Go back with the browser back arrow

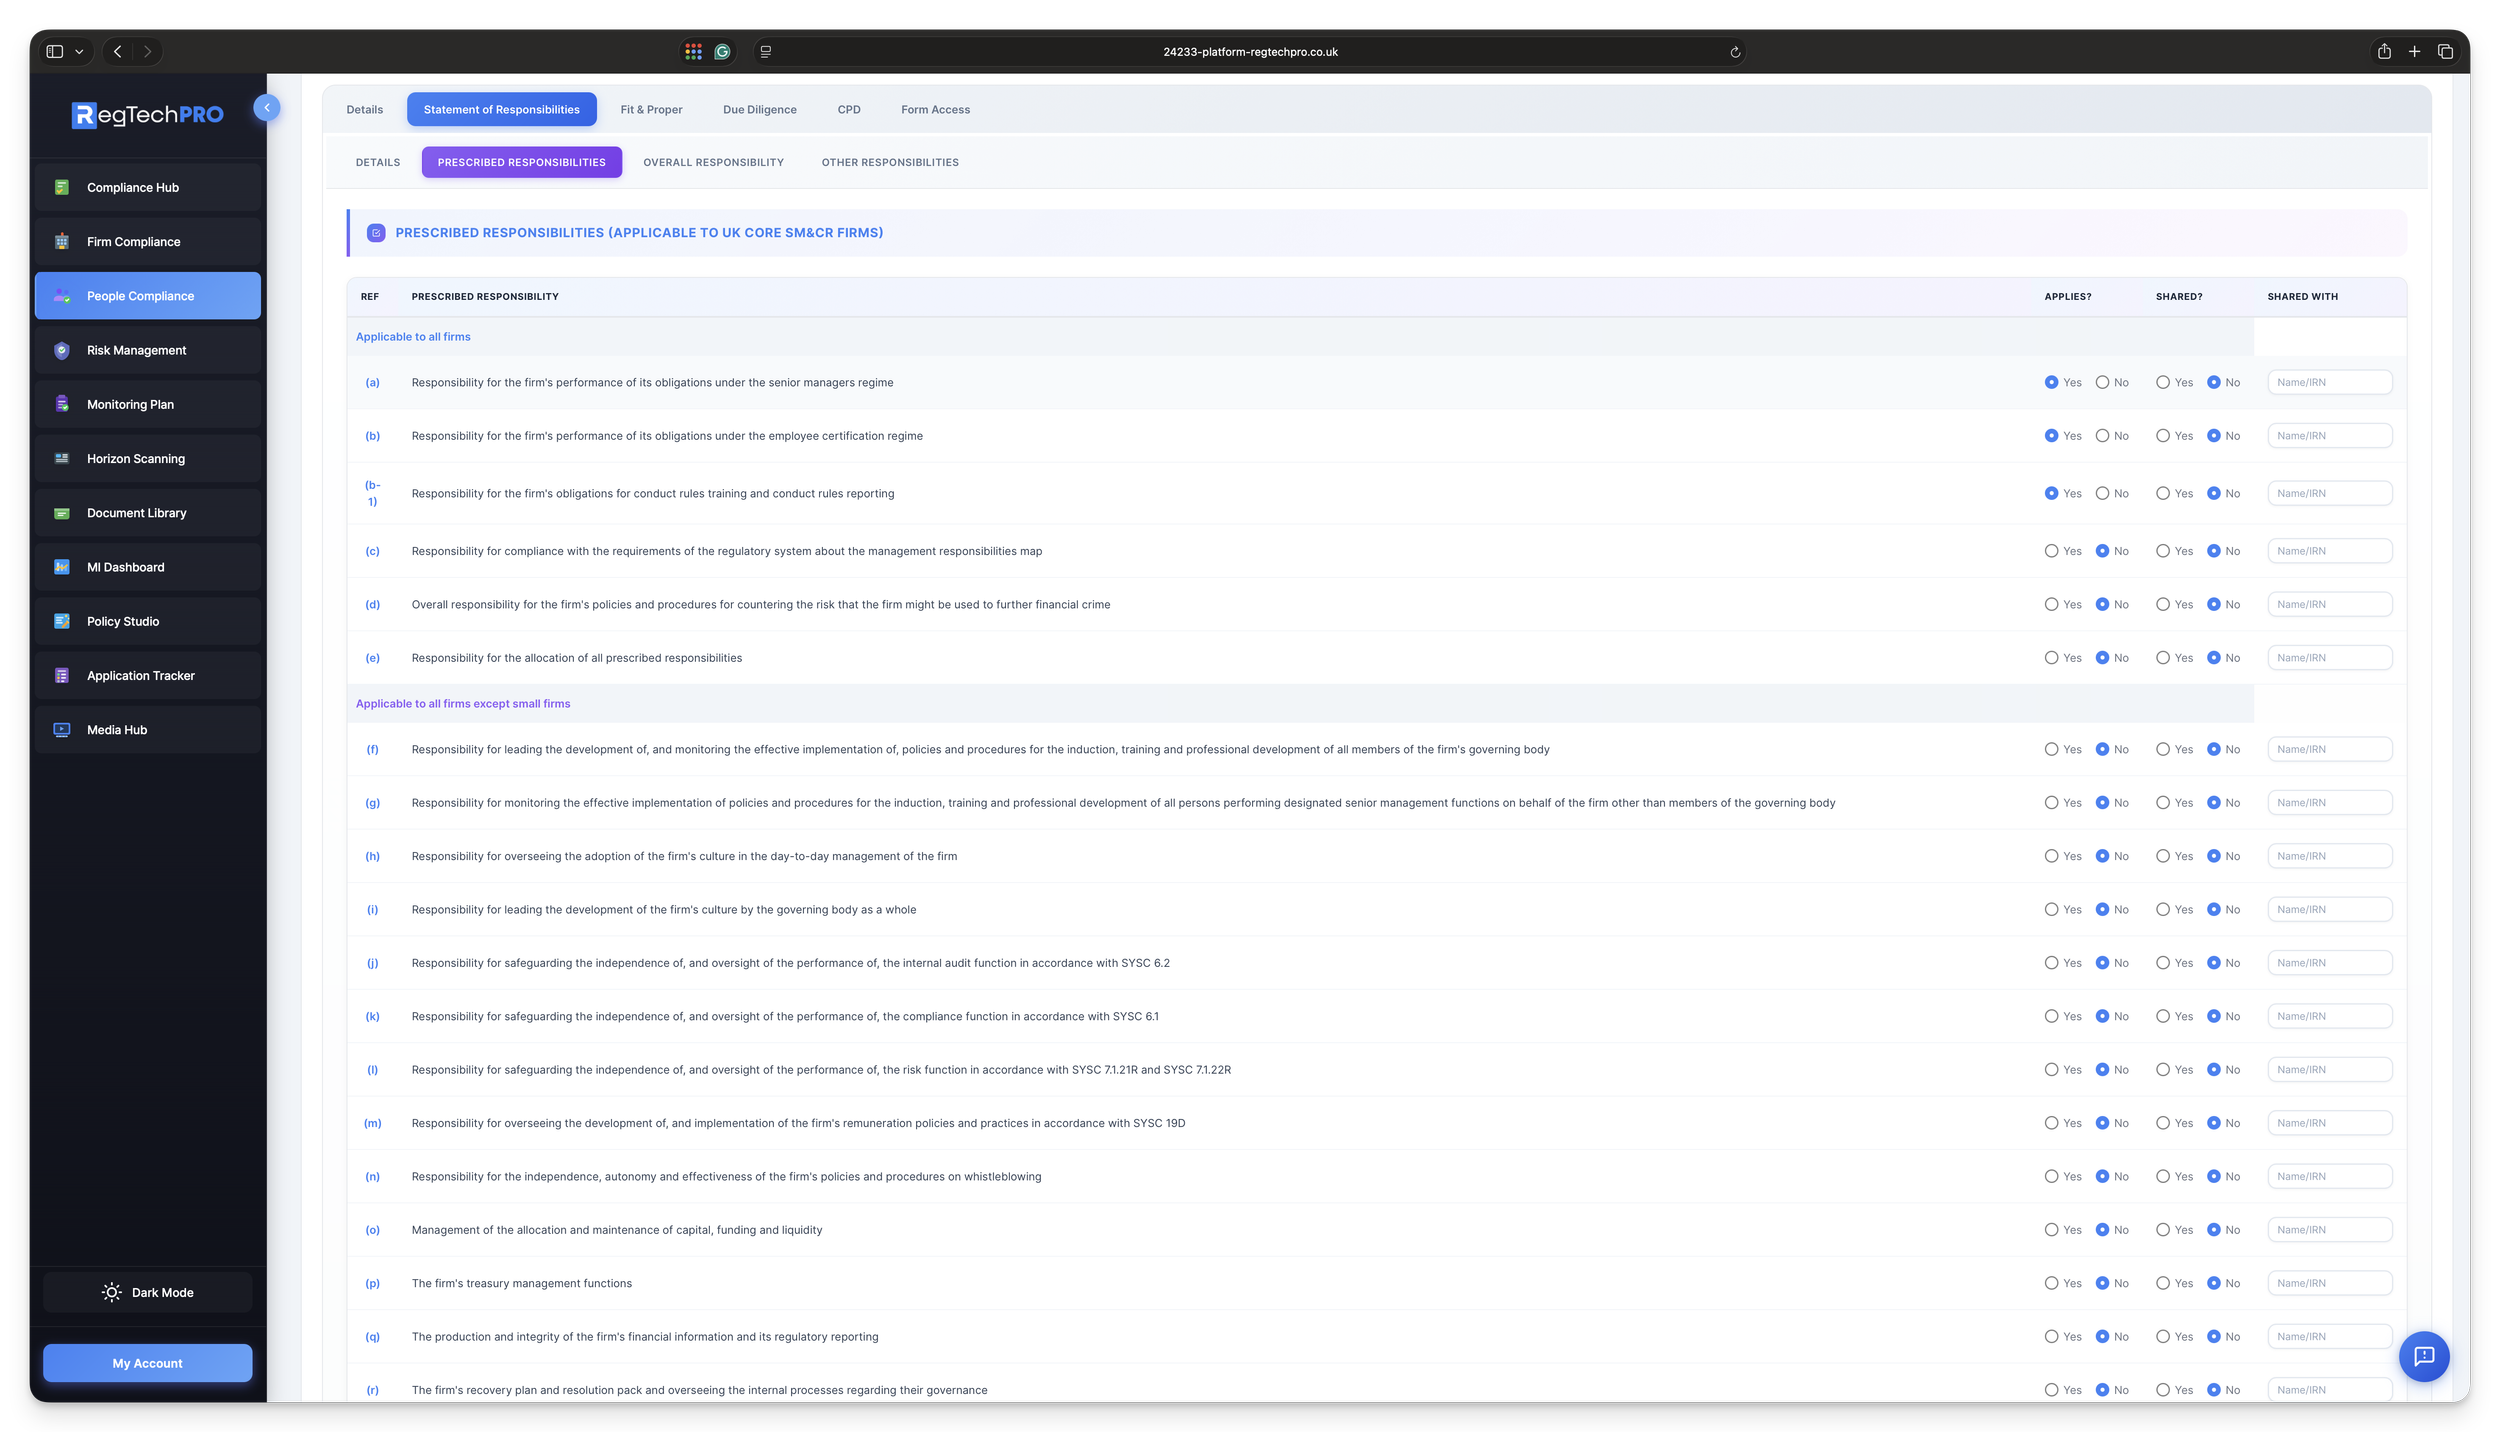(x=118, y=52)
